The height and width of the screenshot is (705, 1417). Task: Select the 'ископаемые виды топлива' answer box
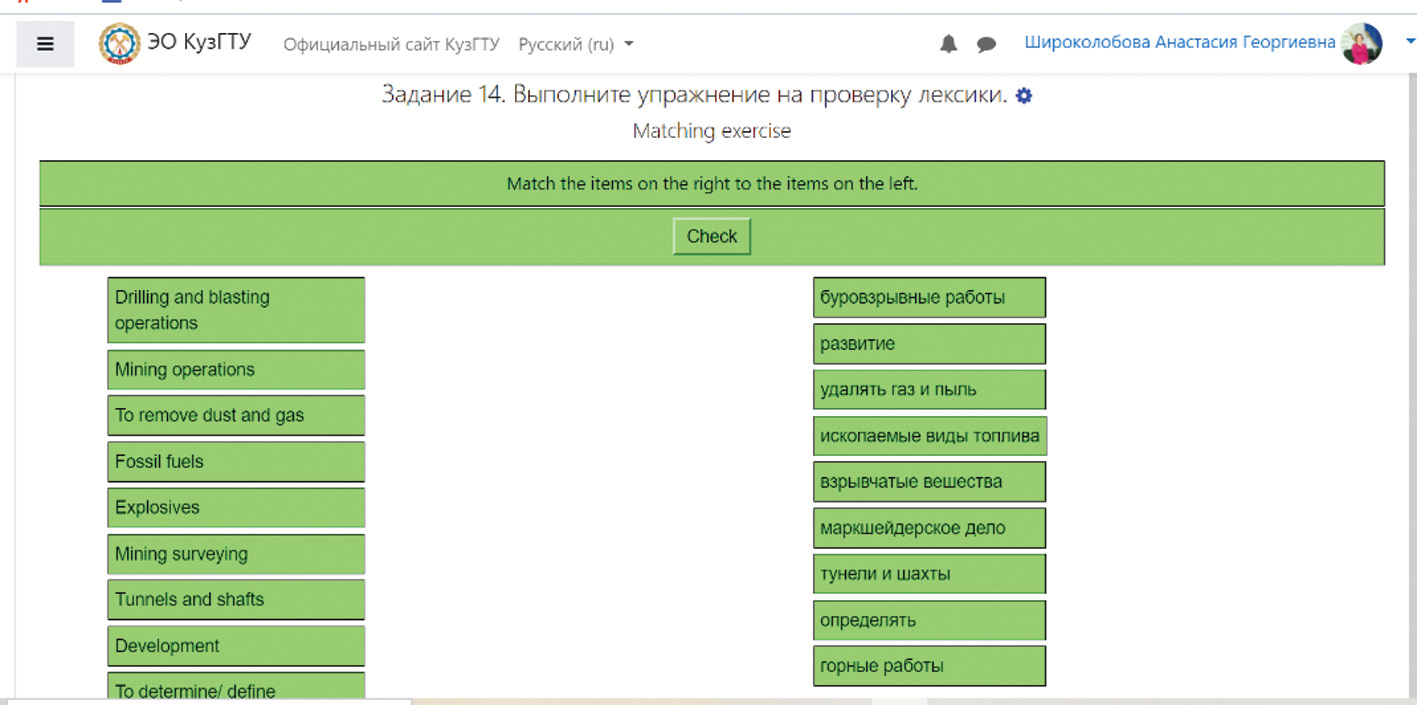(x=929, y=436)
